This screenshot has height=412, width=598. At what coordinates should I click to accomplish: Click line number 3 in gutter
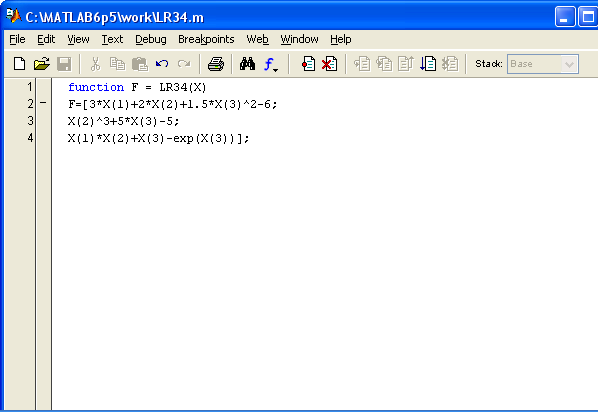pyautogui.click(x=30, y=121)
